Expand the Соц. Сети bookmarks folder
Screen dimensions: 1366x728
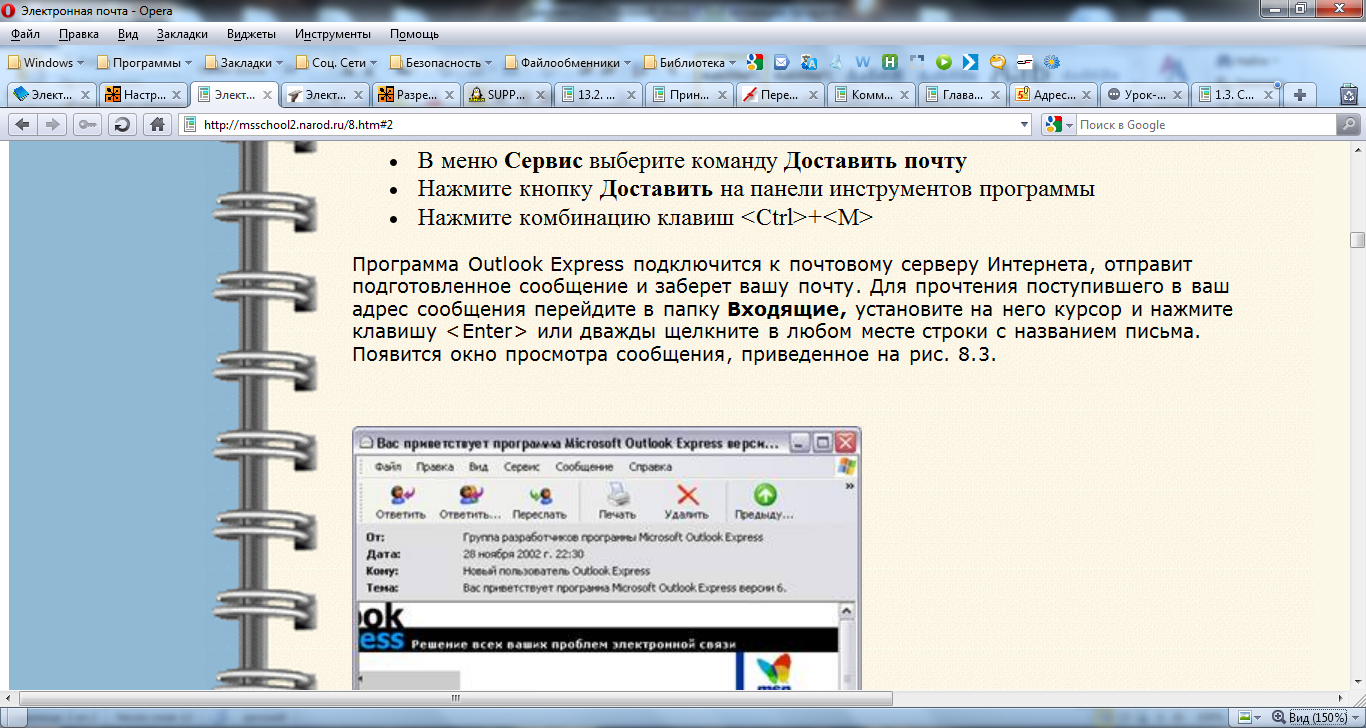337,62
